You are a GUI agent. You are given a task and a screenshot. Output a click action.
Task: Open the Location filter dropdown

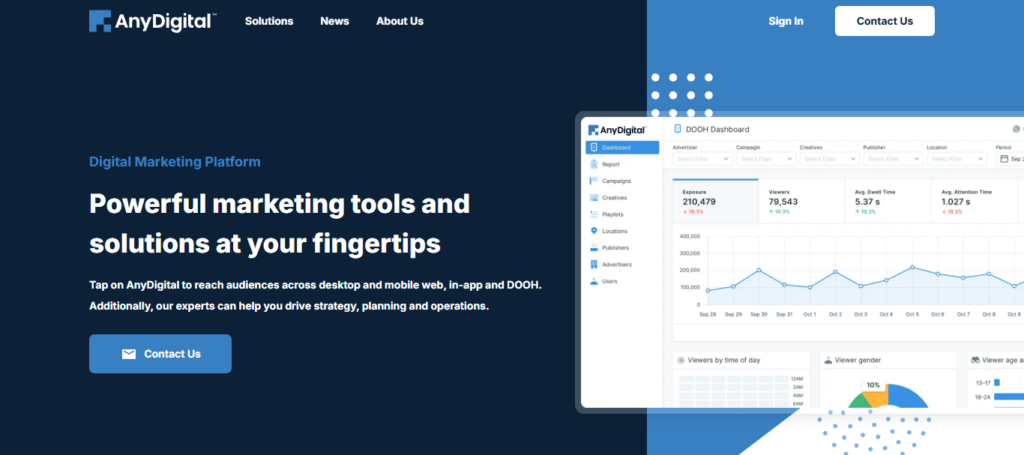tap(957, 159)
